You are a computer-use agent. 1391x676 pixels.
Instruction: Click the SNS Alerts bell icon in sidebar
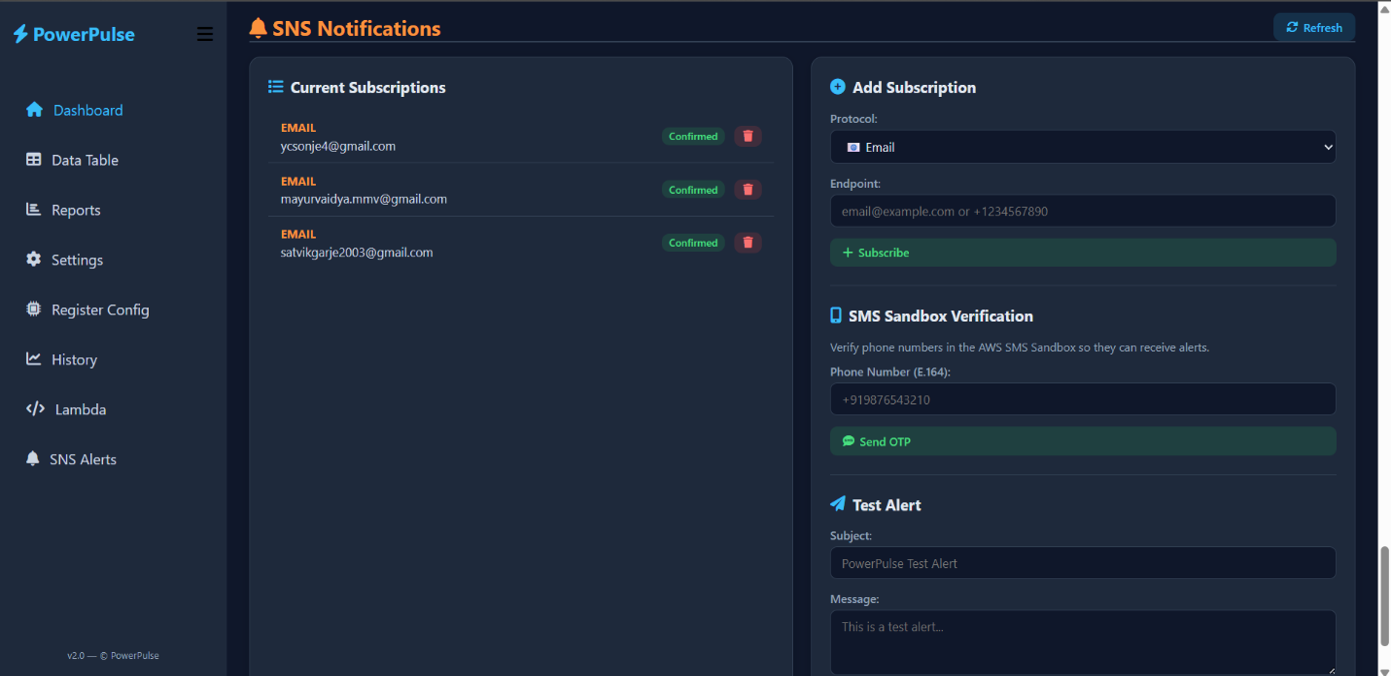click(32, 459)
